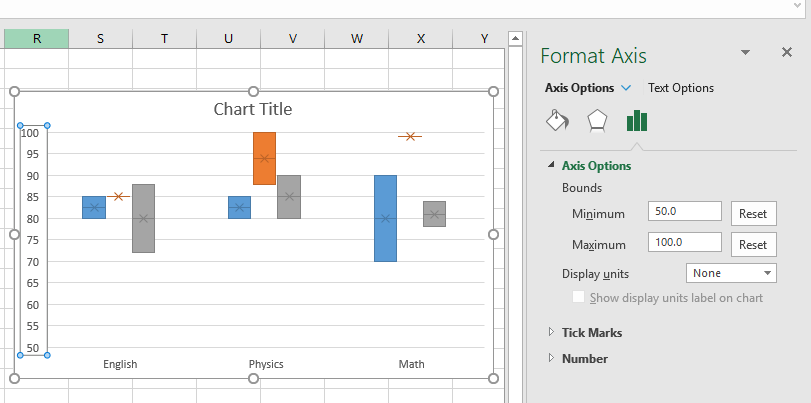Click the chart's right-middle resize handle
The image size is (811, 403).
point(493,235)
